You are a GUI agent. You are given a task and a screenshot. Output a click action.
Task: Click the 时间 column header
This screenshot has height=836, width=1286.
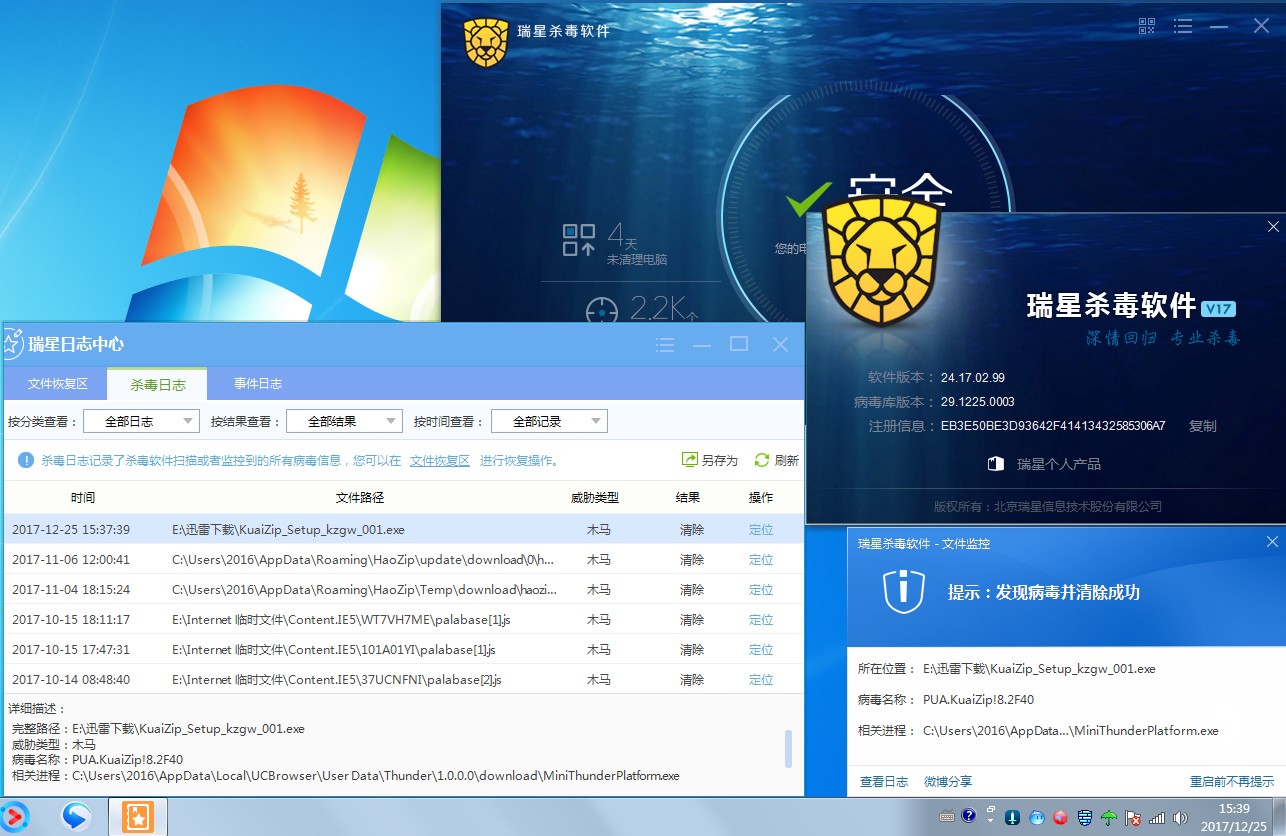coord(83,497)
